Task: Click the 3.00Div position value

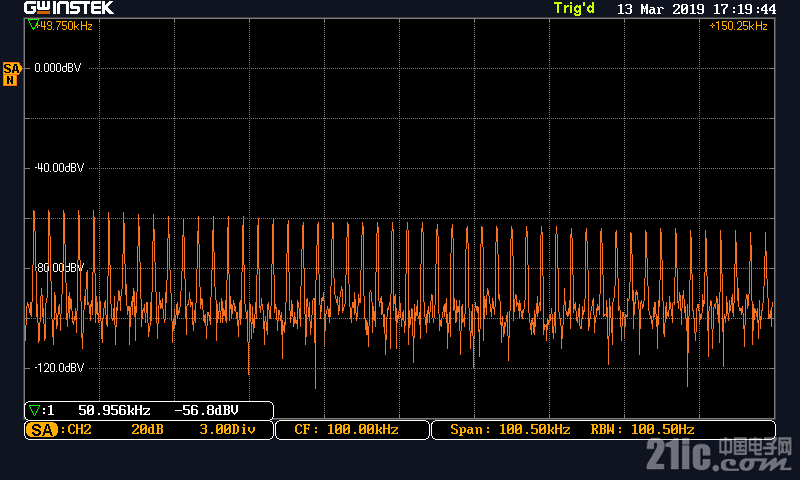Action: (227, 430)
